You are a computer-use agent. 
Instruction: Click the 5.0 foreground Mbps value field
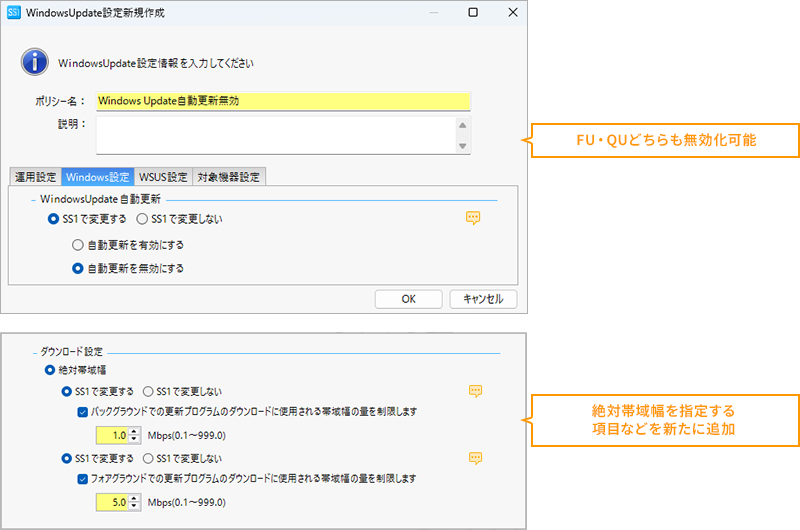(x=112, y=502)
